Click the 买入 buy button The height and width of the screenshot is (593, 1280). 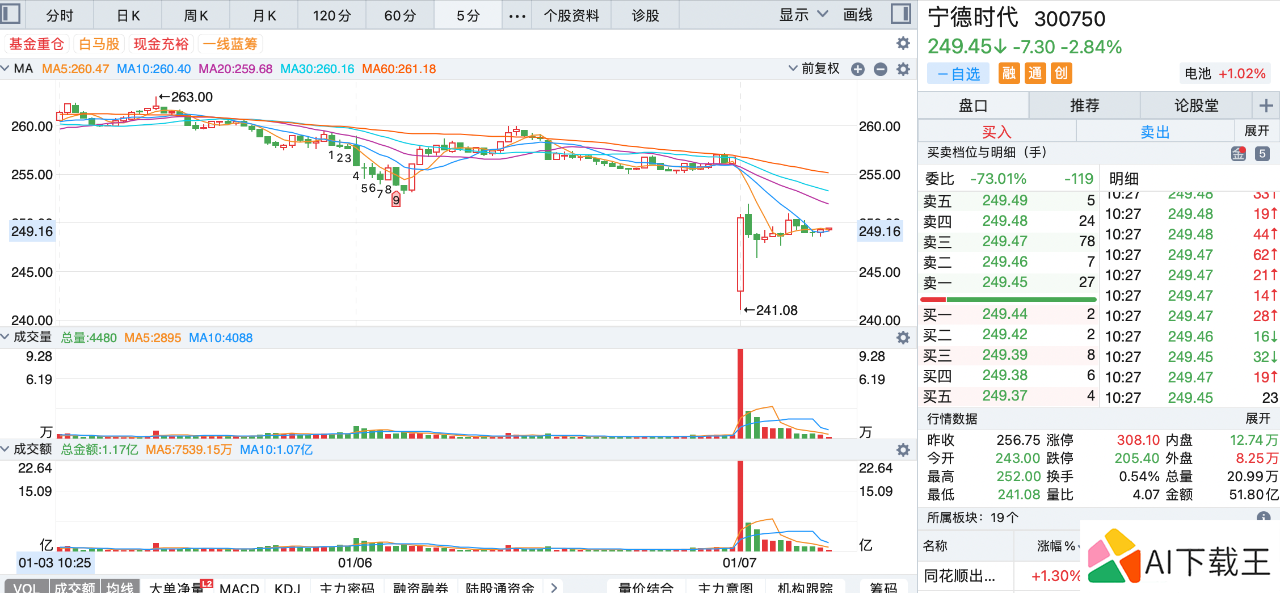click(x=996, y=131)
